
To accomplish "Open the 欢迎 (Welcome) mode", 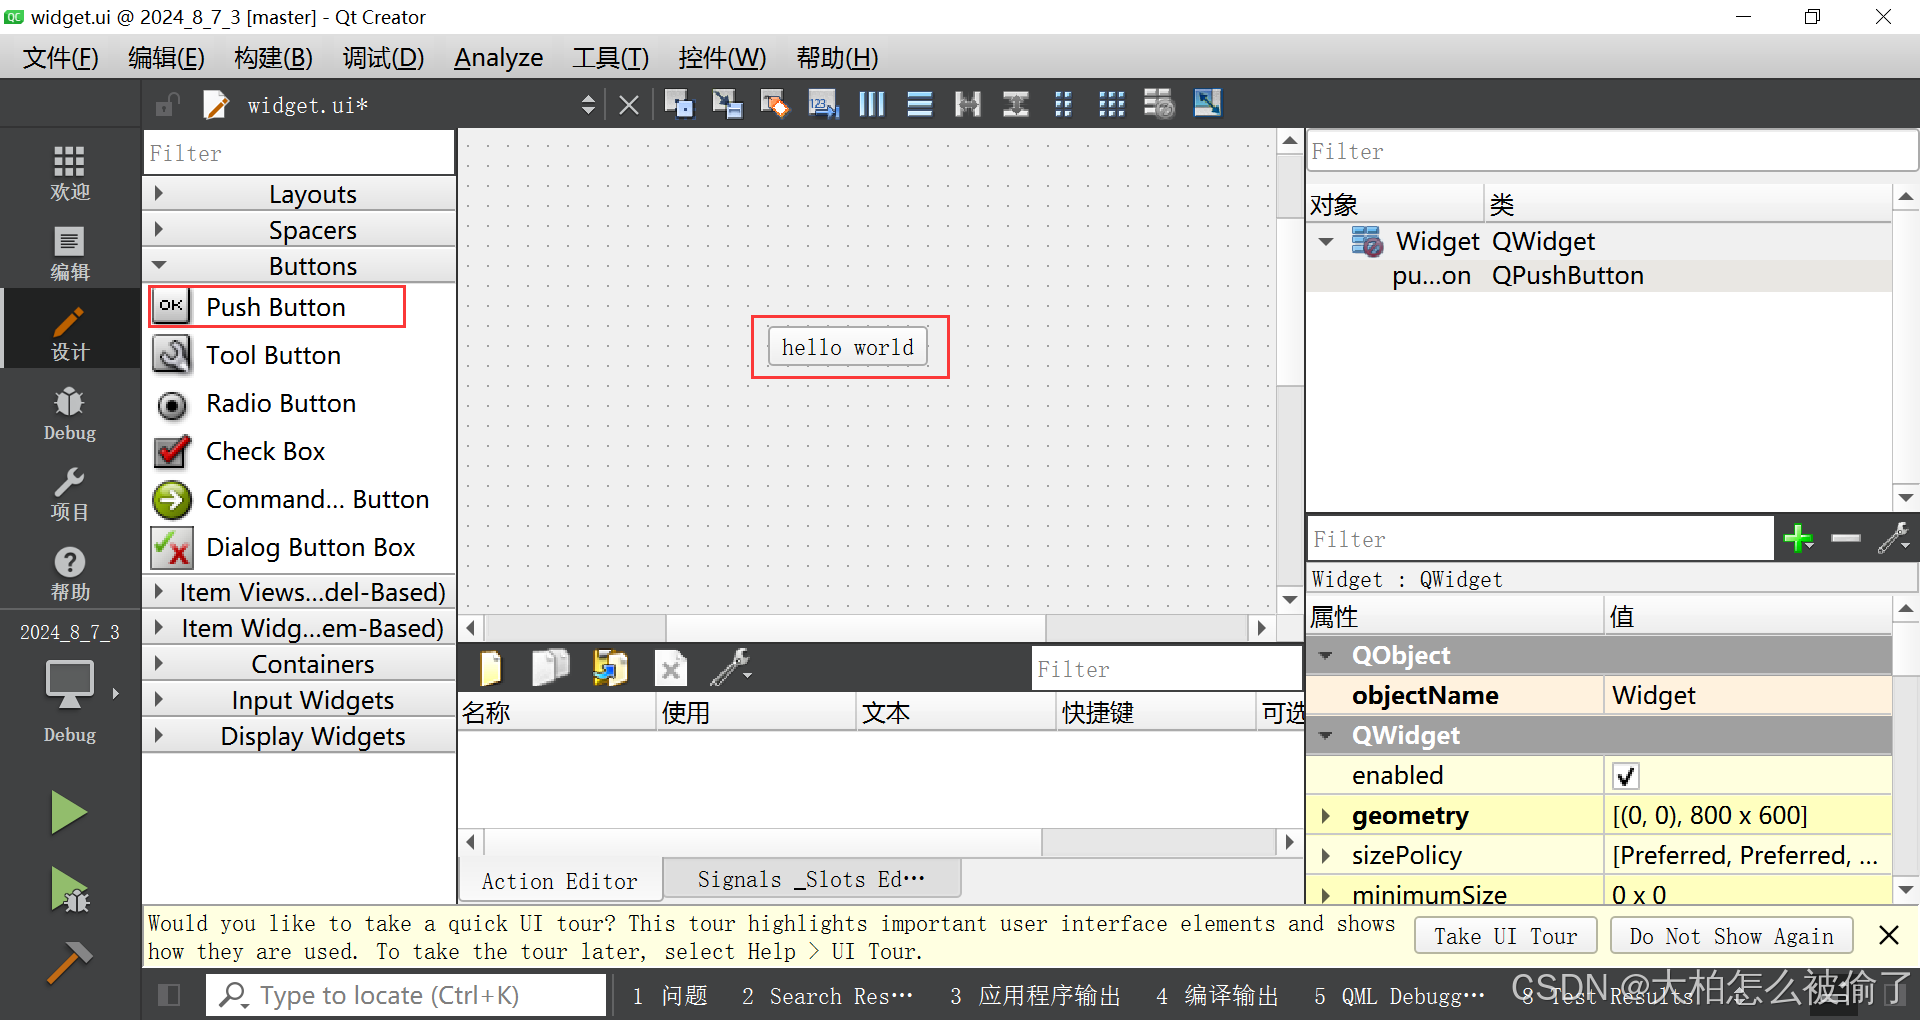I will point(70,172).
